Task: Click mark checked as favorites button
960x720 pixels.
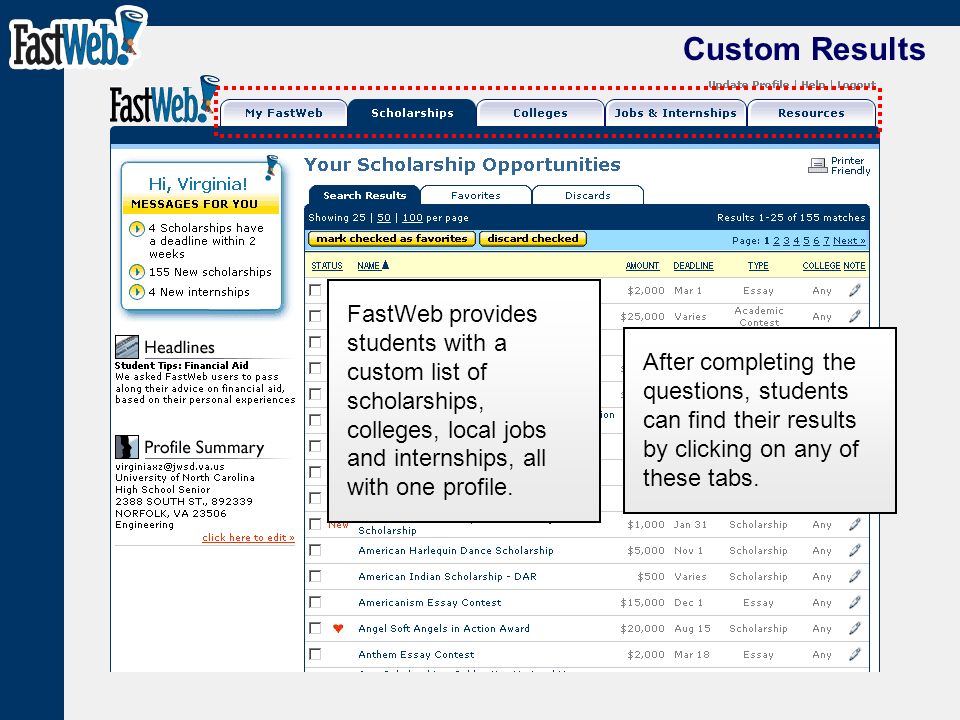Action: [x=392, y=239]
